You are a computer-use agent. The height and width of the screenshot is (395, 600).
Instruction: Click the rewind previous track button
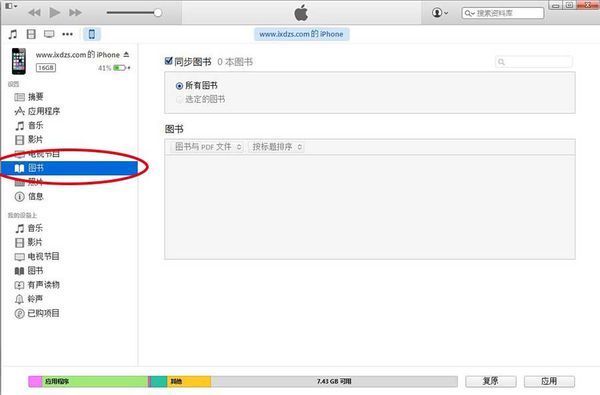pos(34,13)
